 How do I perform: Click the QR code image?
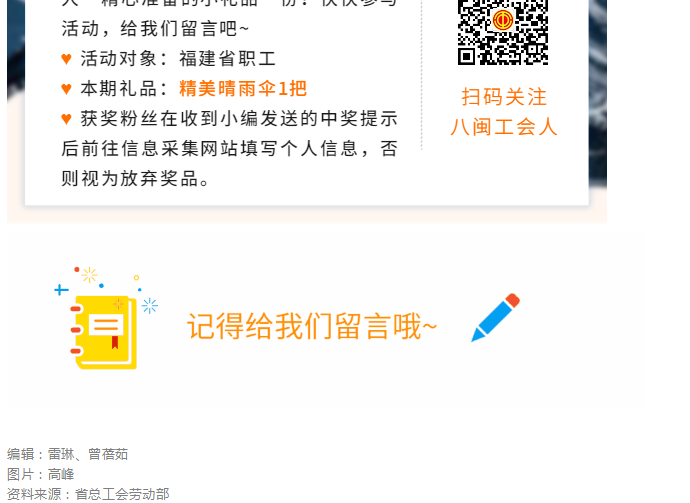tap(503, 32)
